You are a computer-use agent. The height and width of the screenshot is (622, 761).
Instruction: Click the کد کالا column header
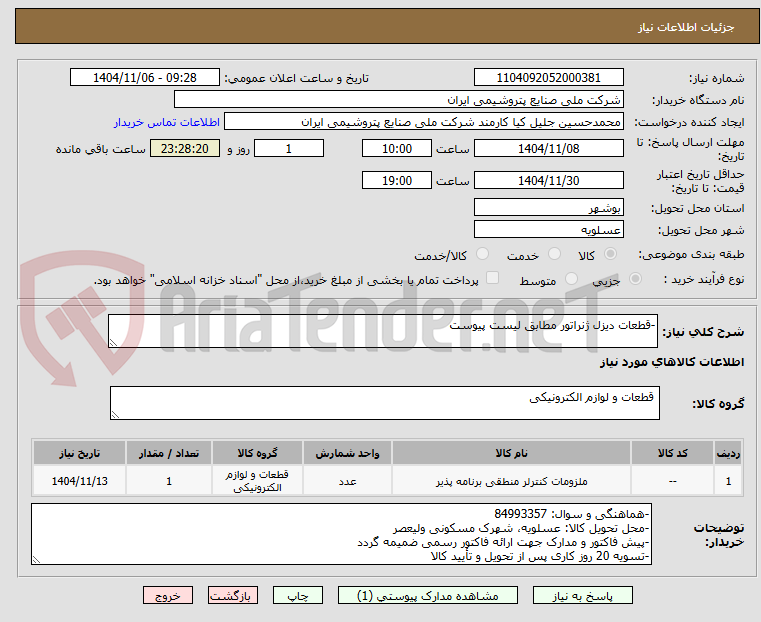(672, 453)
